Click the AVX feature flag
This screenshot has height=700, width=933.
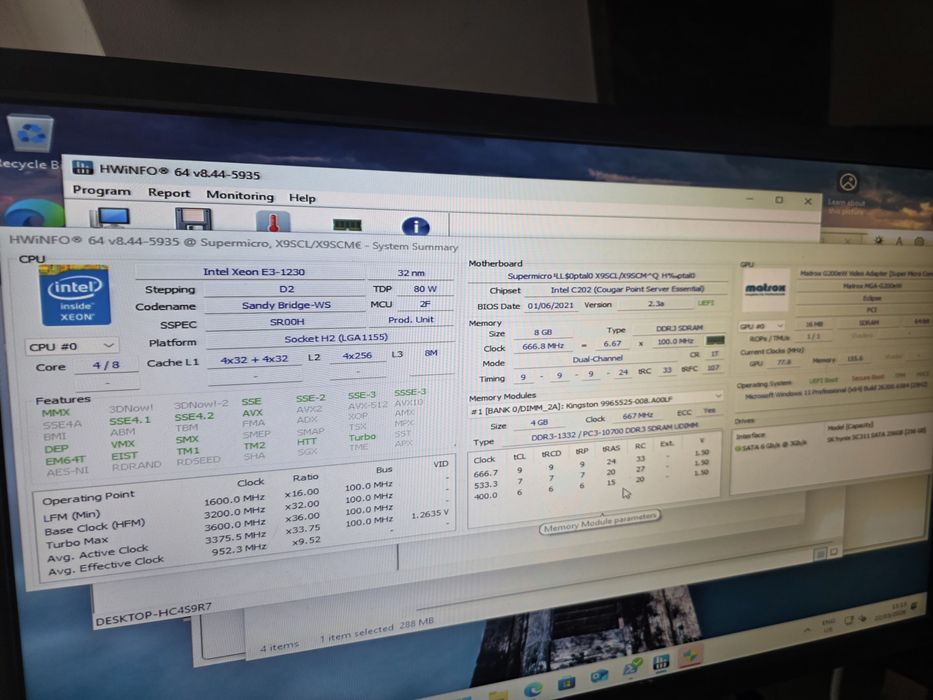[x=252, y=412]
